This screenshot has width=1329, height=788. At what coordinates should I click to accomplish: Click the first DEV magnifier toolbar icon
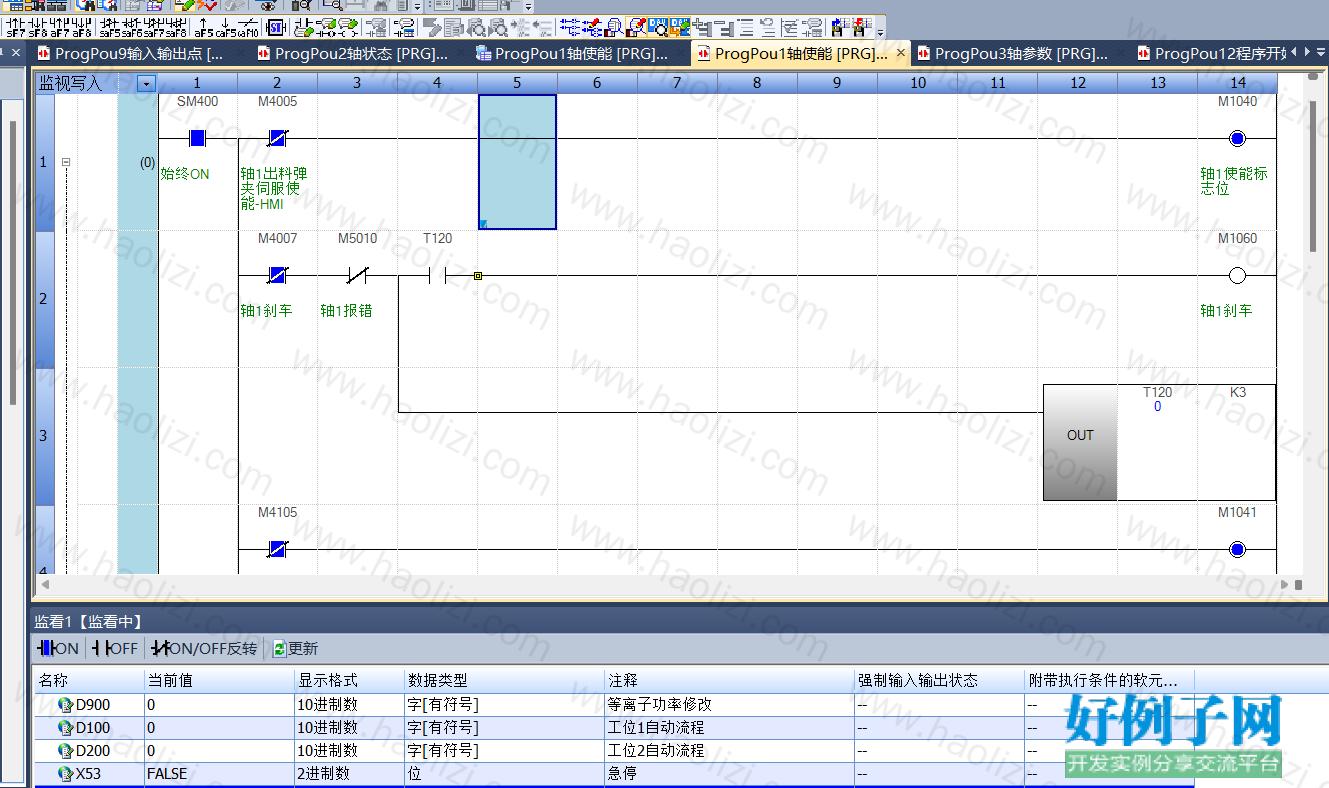coord(658,26)
